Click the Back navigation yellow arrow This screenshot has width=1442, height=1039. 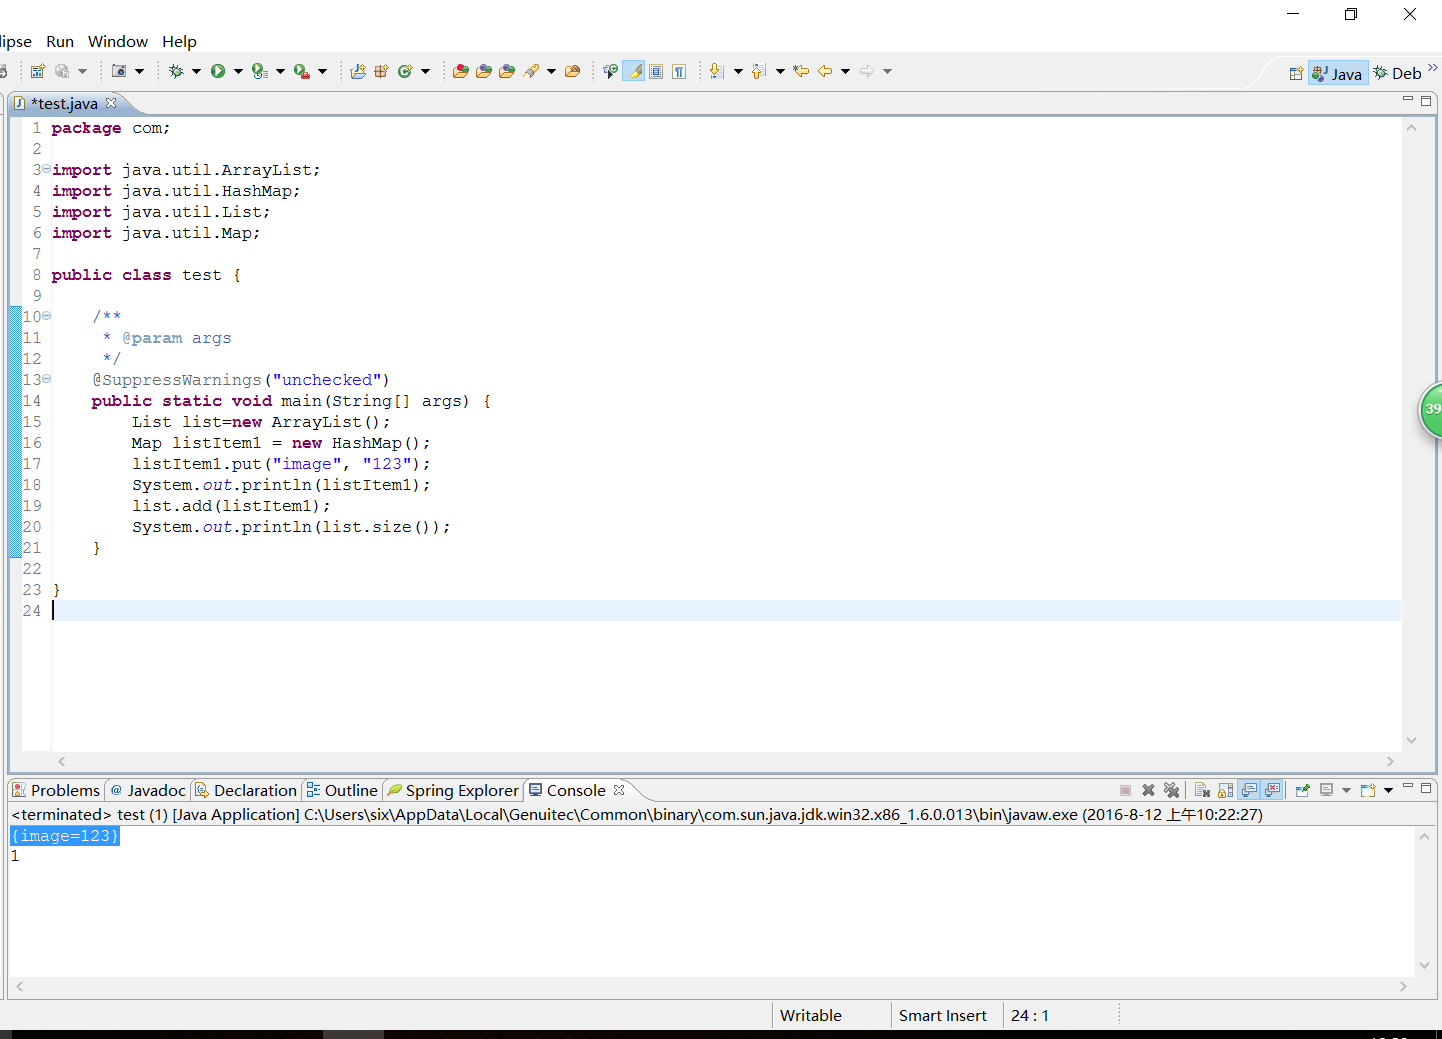[825, 71]
